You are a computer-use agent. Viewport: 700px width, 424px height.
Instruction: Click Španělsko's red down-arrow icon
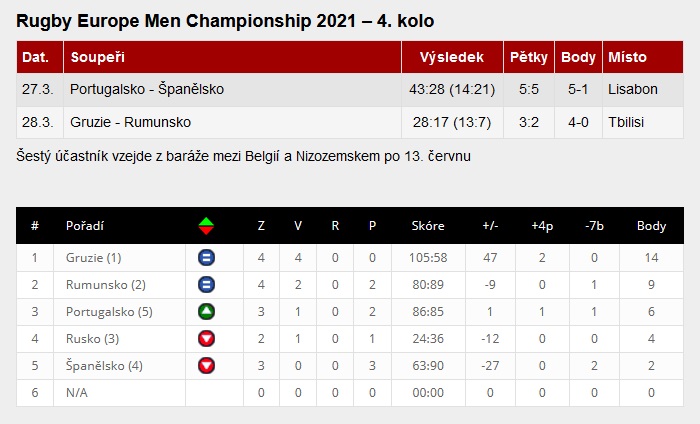(x=207, y=366)
